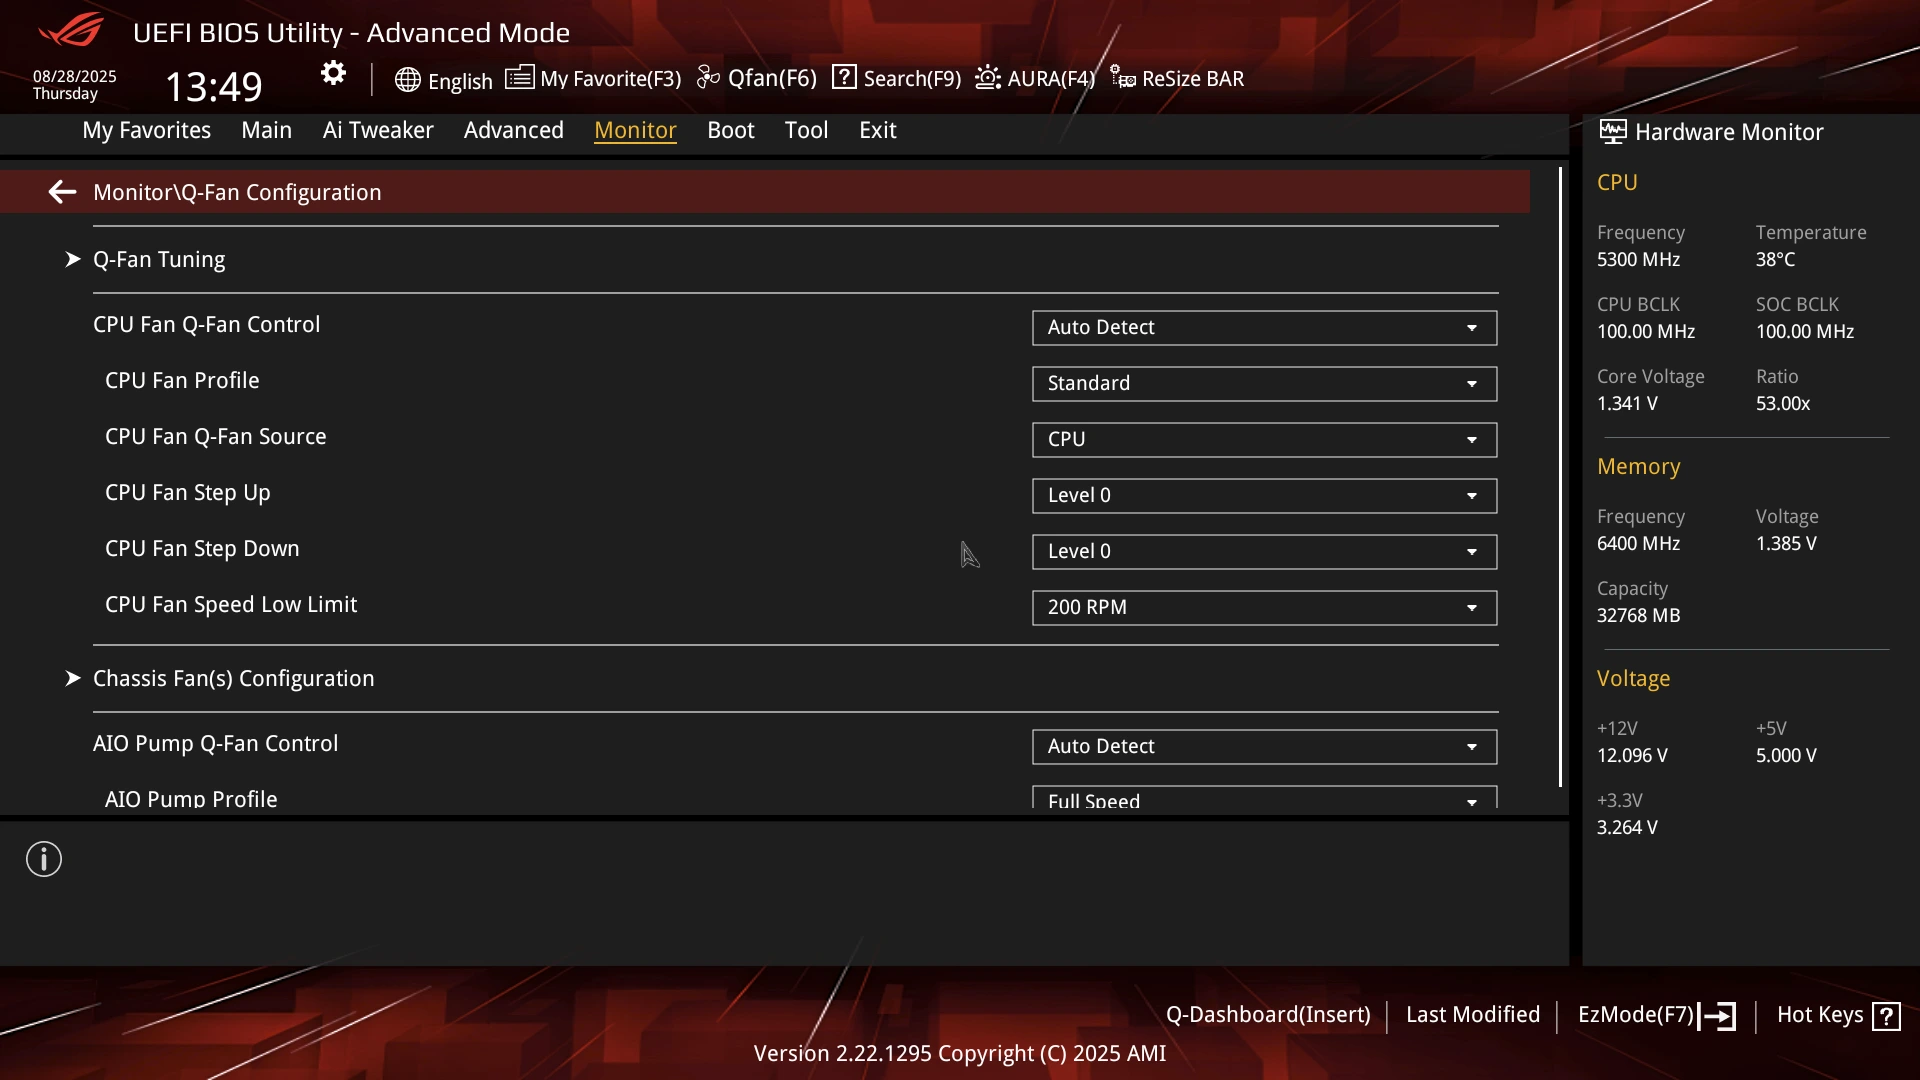Viewport: 1920px width, 1080px height.
Task: Launch Qfan(F6) fan control
Action: (x=757, y=78)
